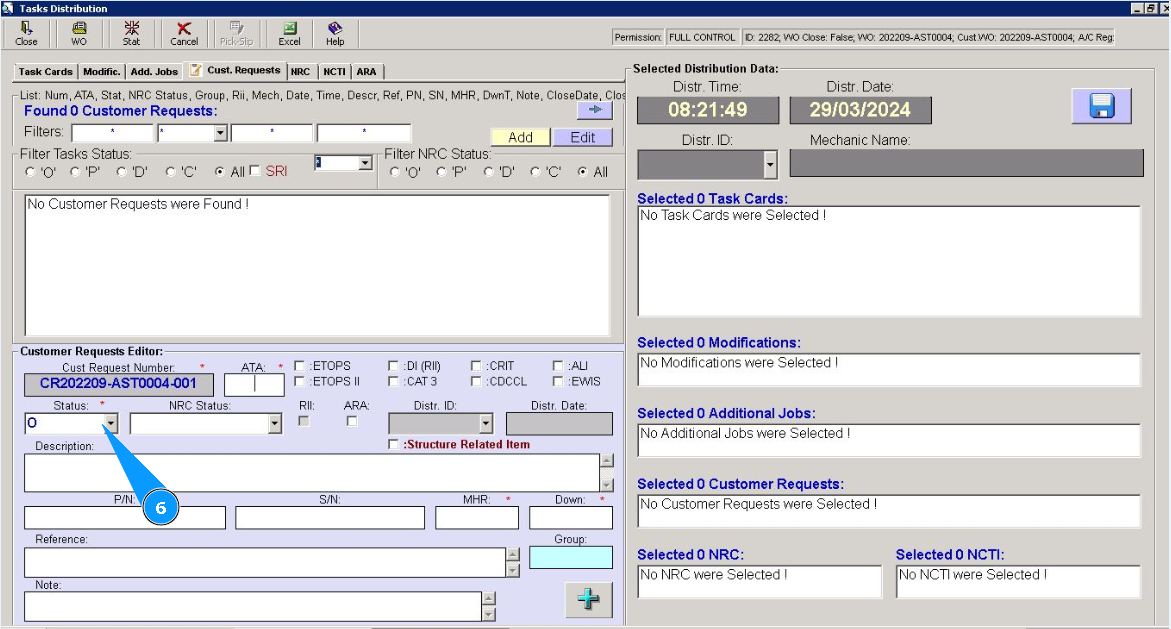Click the blue arrow next to list header
Image resolution: width=1171 pixels, height=629 pixels.
(594, 111)
